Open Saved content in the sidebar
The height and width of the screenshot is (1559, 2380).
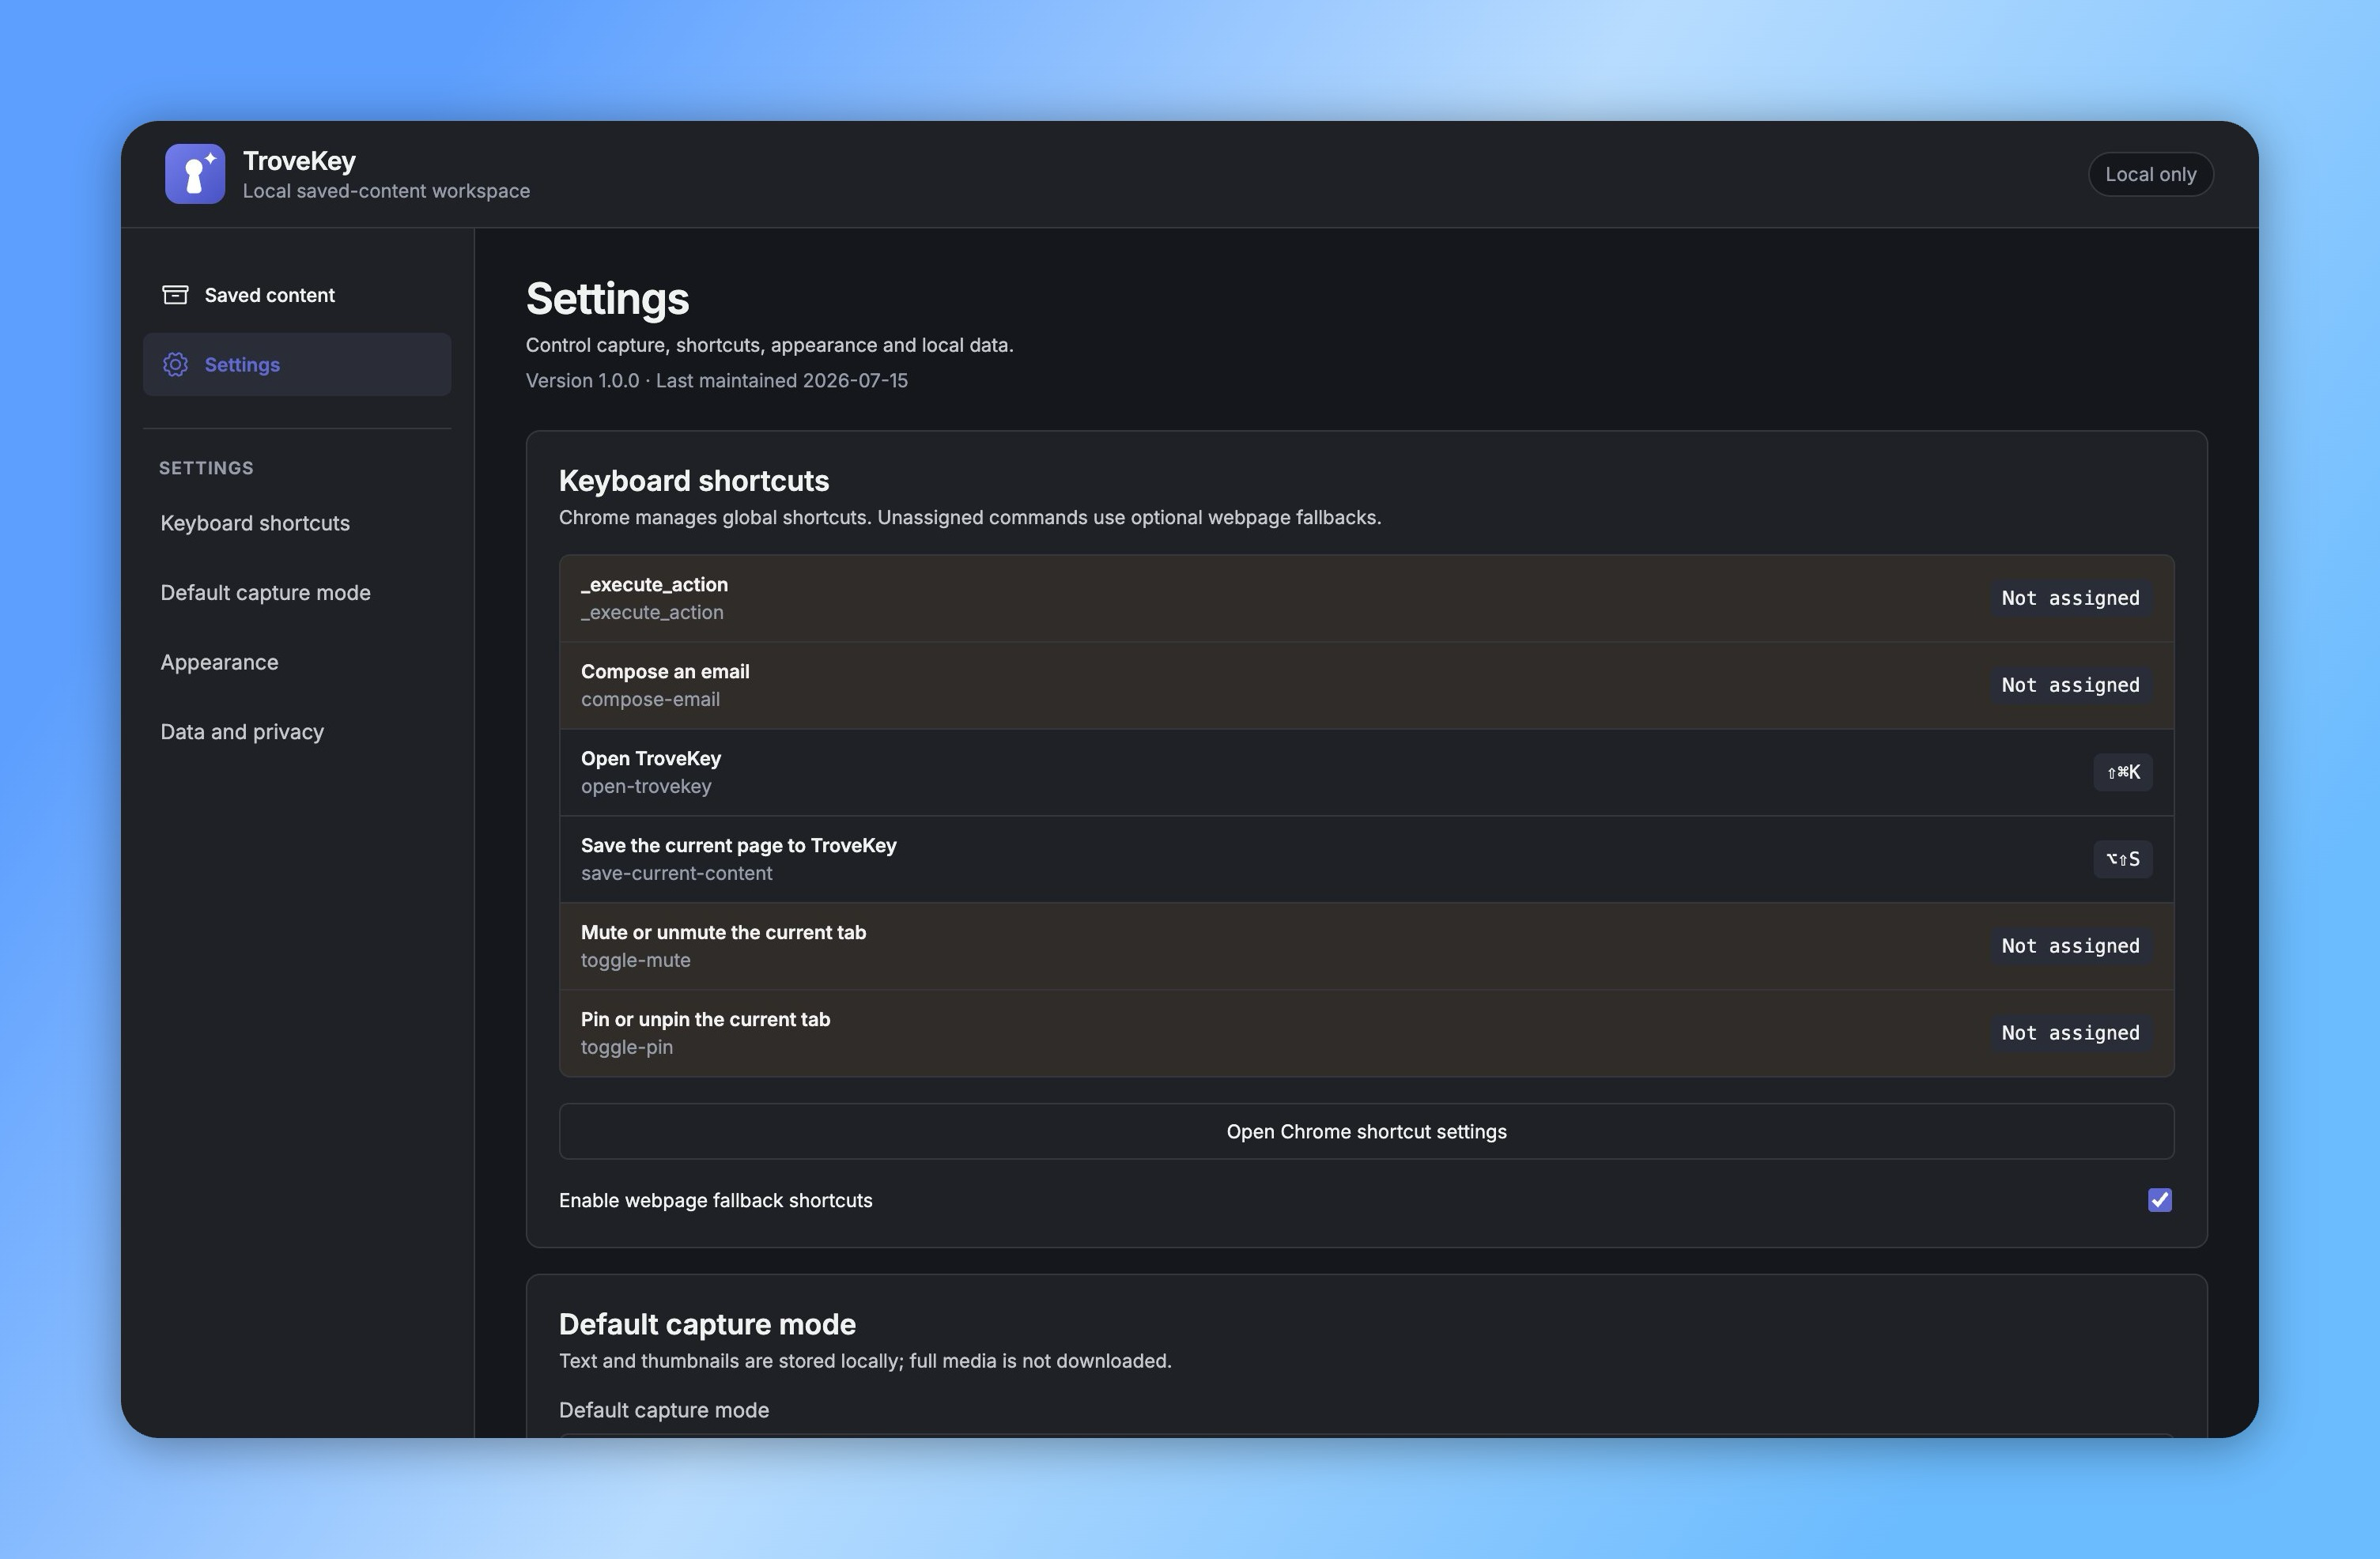pyautogui.click(x=297, y=295)
